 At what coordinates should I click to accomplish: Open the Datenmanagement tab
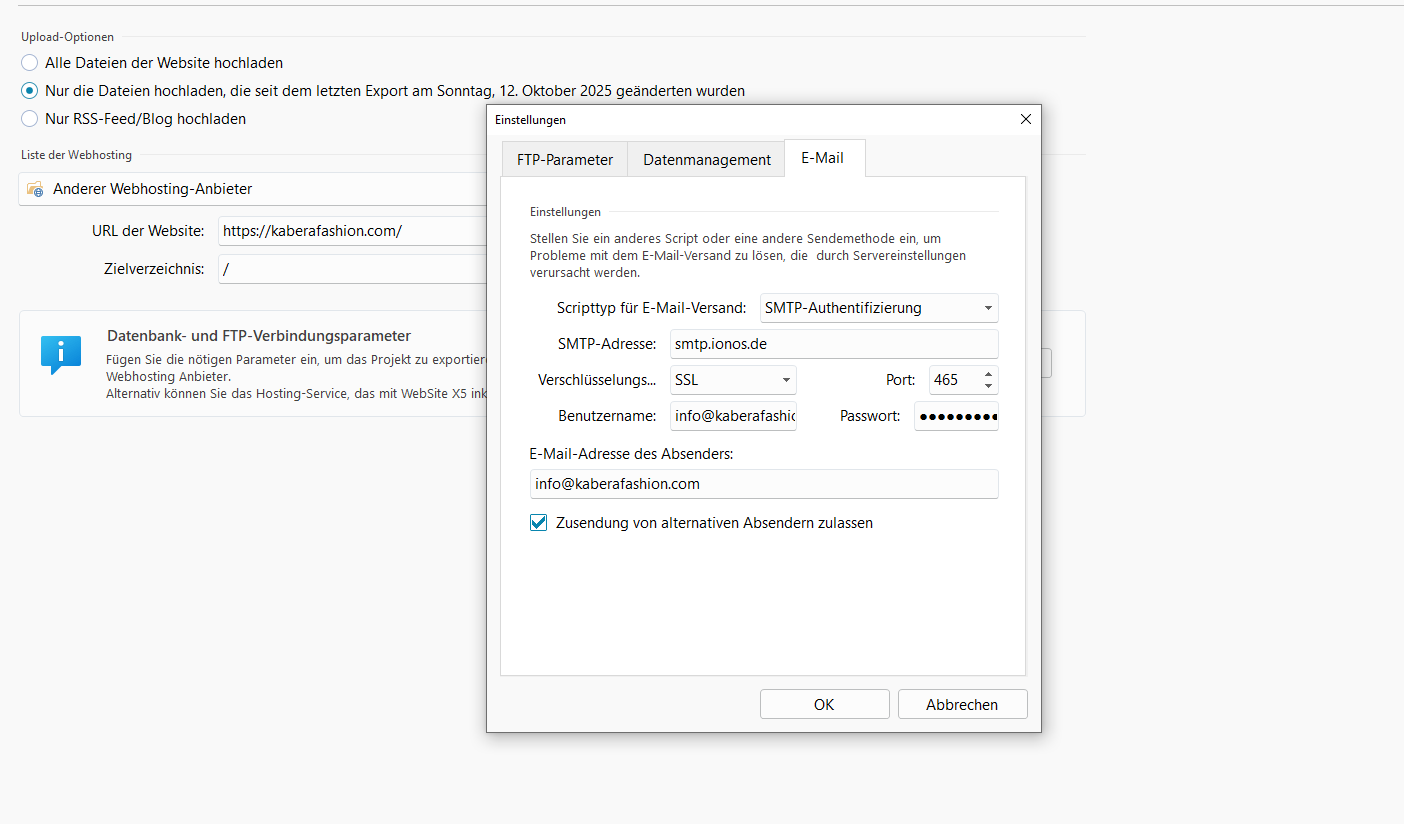(x=706, y=159)
